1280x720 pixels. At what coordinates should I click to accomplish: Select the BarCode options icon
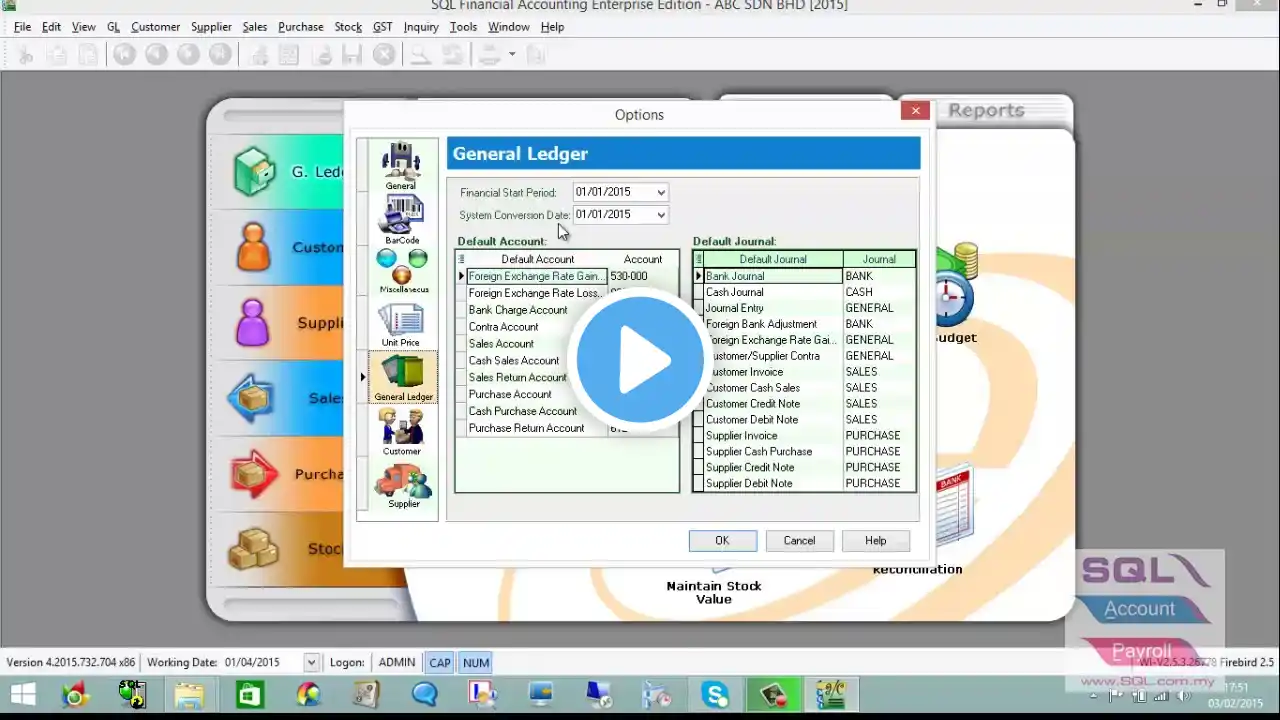point(402,219)
